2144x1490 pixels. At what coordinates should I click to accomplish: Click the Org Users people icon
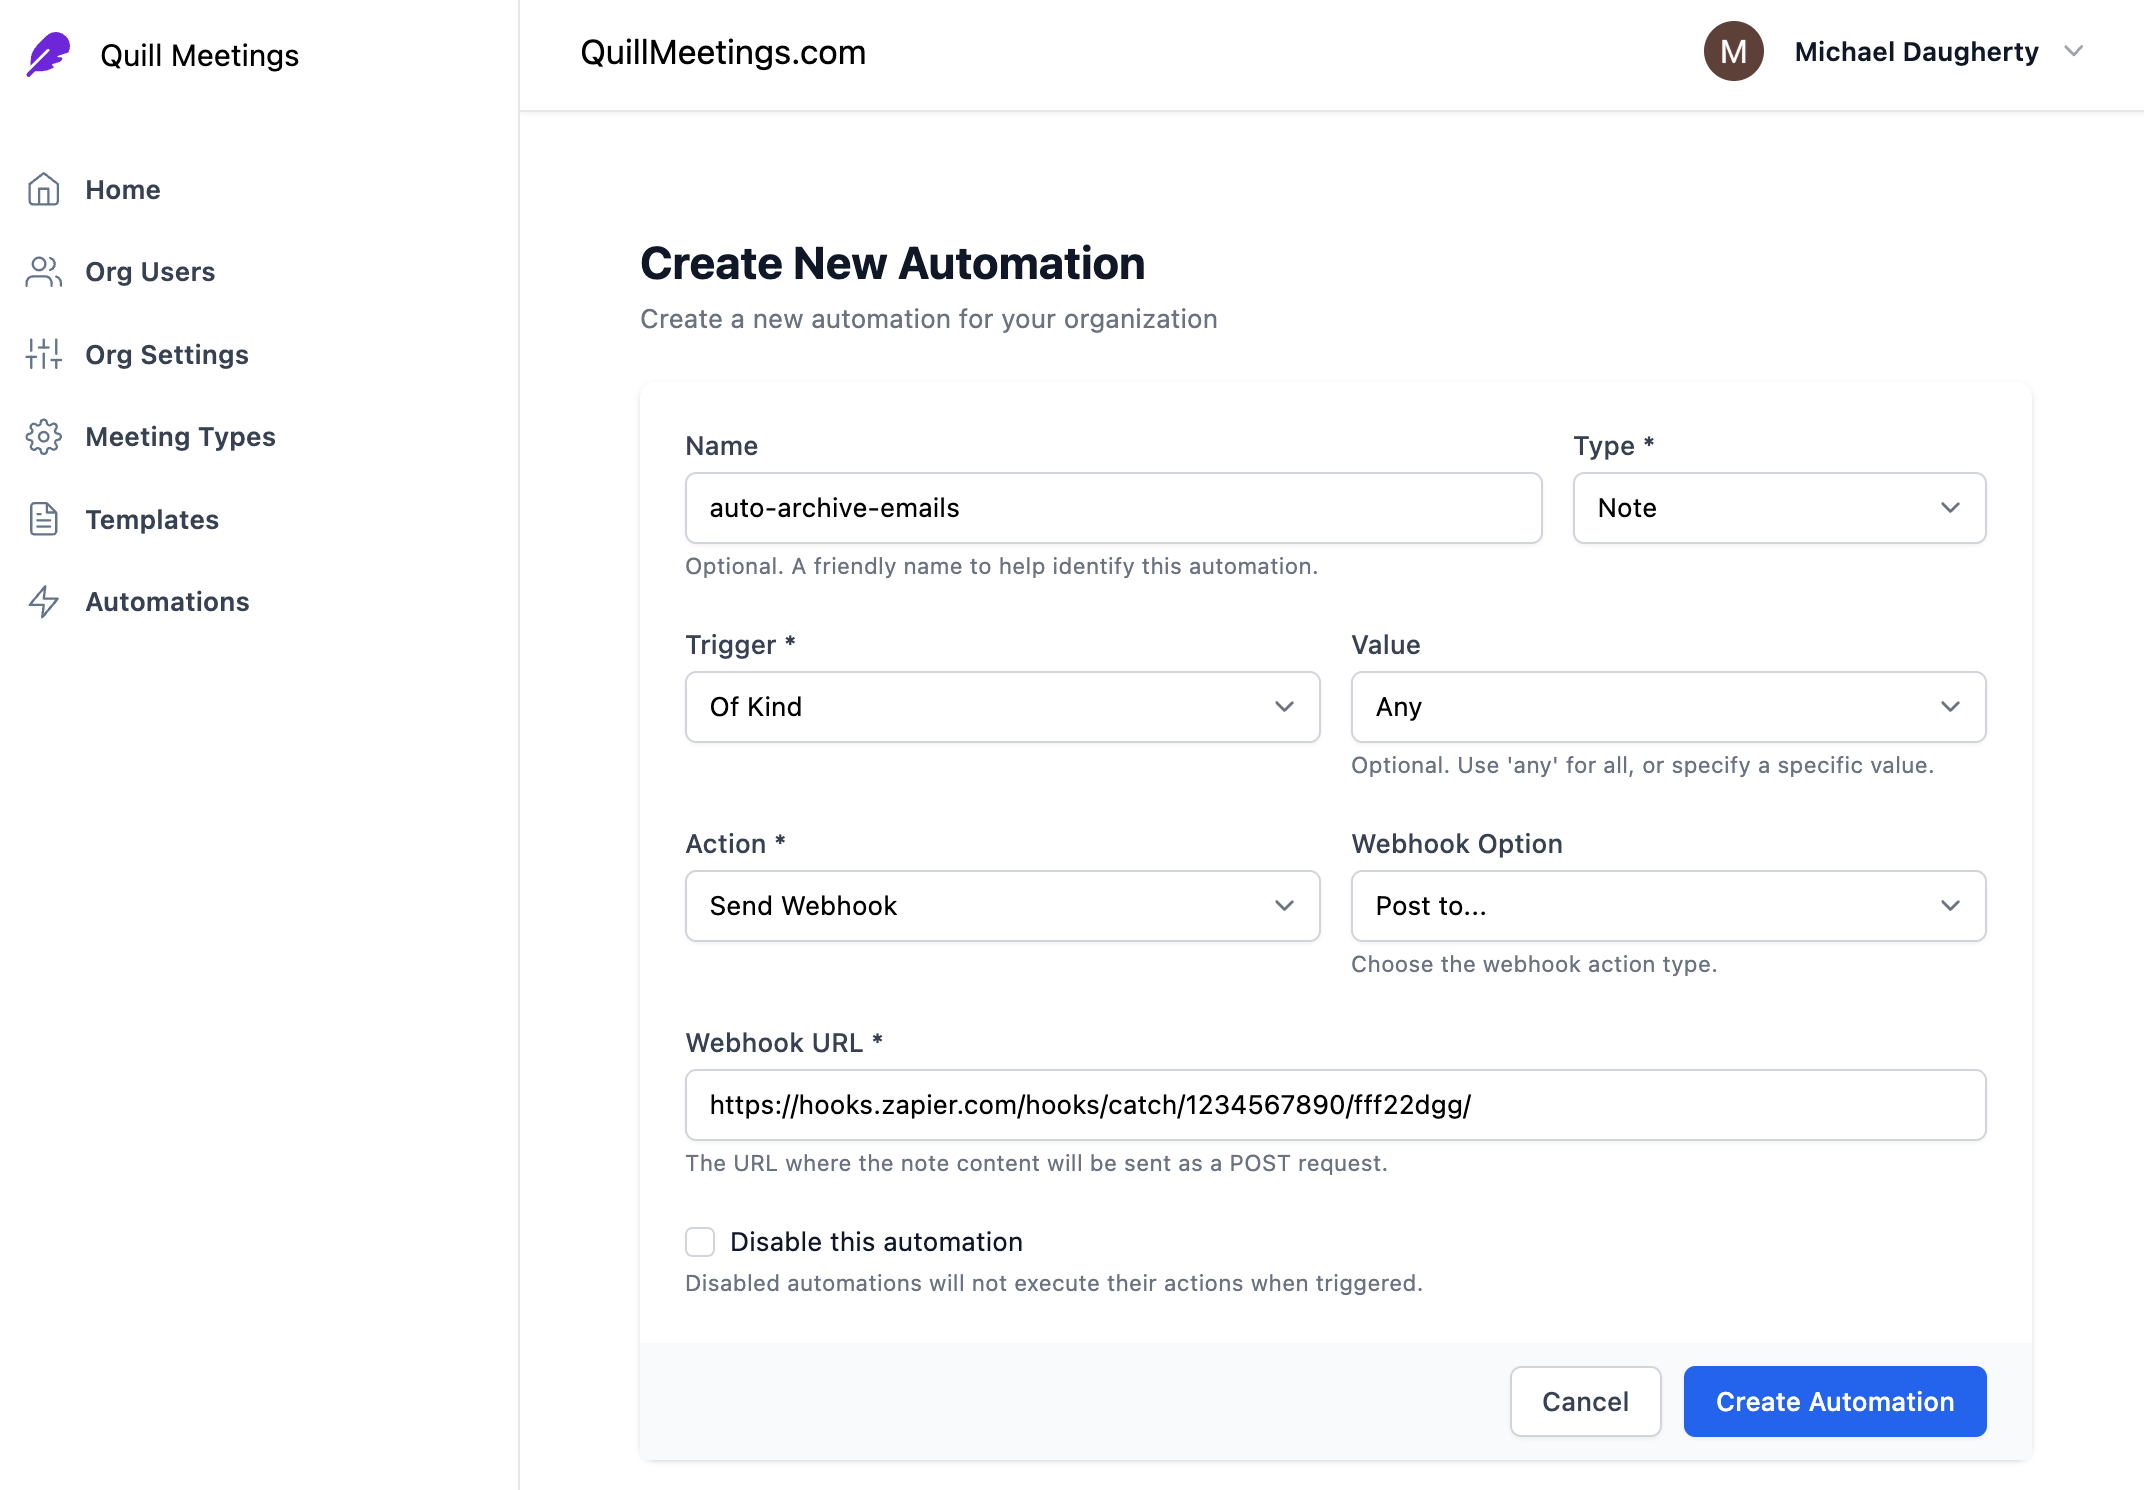43,271
